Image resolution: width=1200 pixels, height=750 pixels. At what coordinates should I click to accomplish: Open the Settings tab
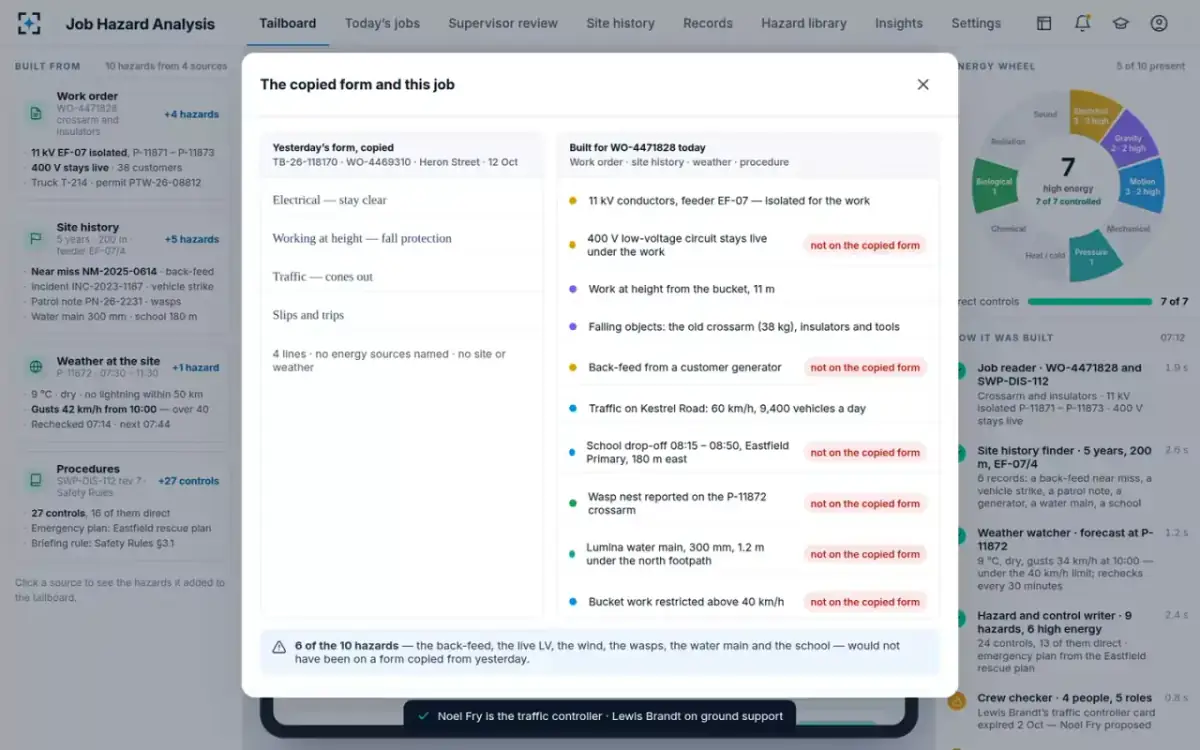point(976,23)
